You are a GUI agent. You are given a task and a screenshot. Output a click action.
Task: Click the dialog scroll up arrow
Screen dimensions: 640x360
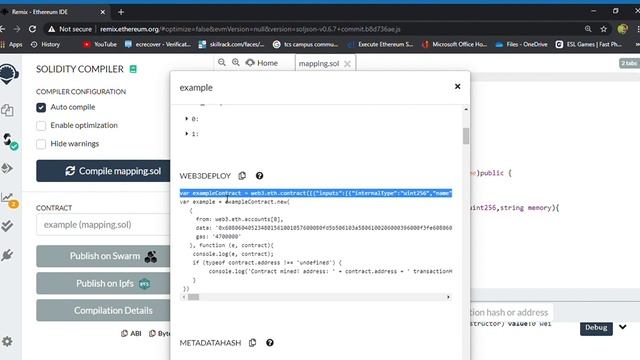click(x=466, y=109)
